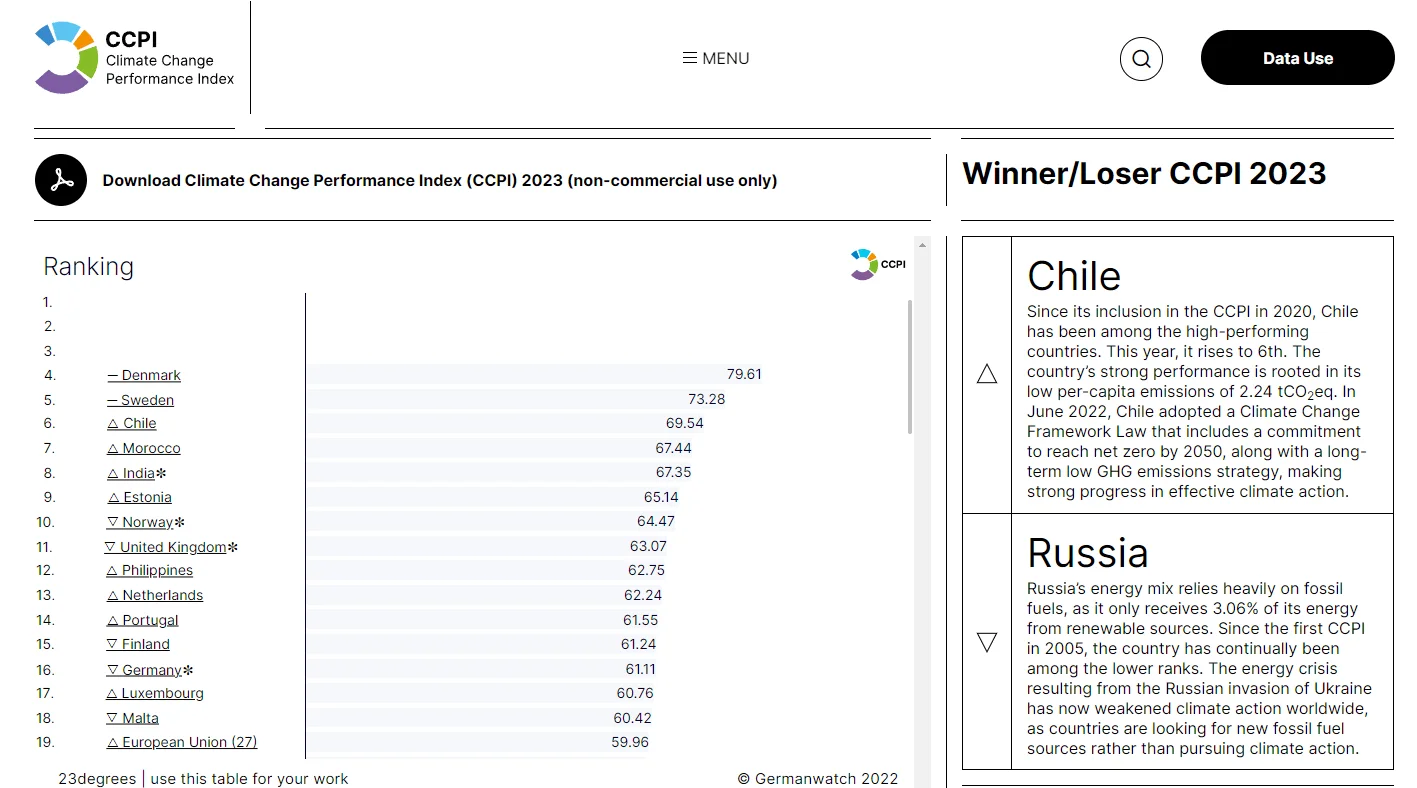This screenshot has height=788, width=1417.
Task: Click Denmark's score bar value 79.61
Action: pyautogui.click(x=744, y=375)
